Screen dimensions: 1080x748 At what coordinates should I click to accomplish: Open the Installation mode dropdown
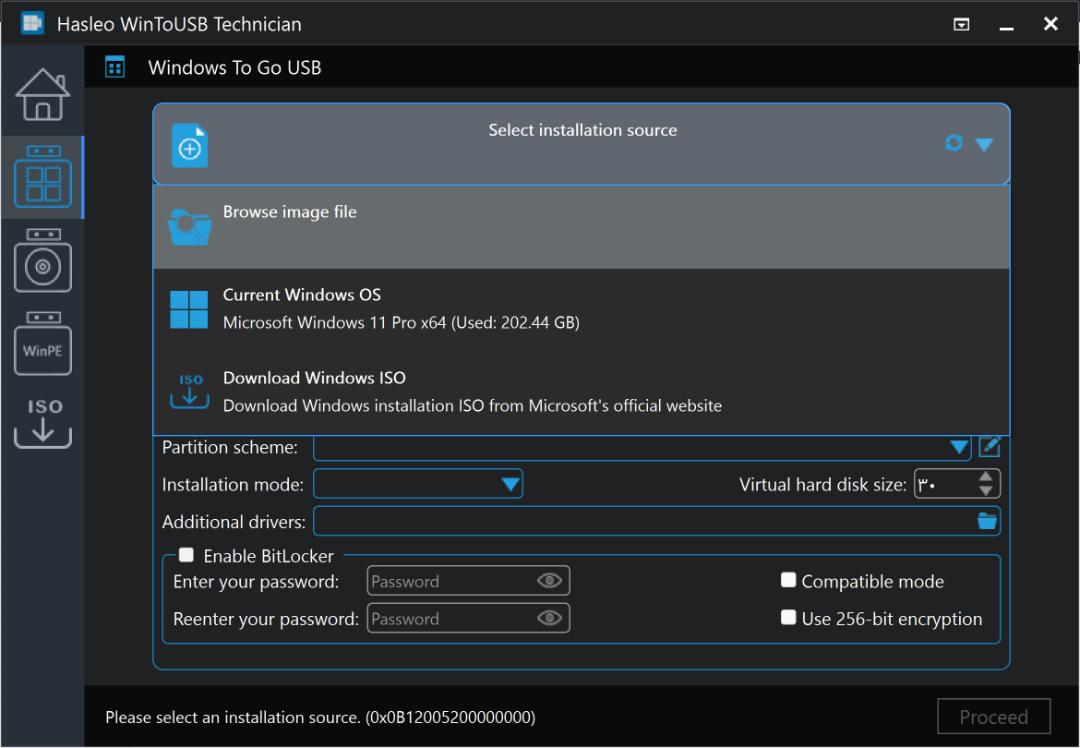coord(510,484)
